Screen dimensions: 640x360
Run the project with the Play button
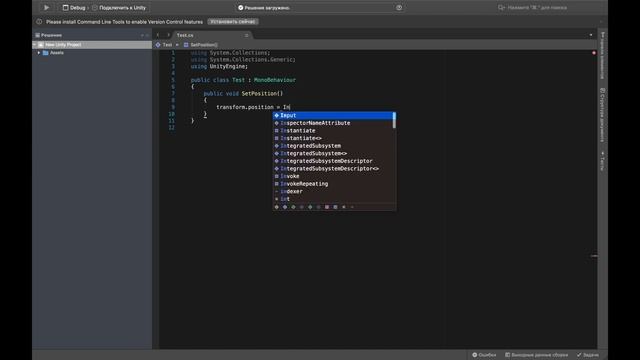46,7
